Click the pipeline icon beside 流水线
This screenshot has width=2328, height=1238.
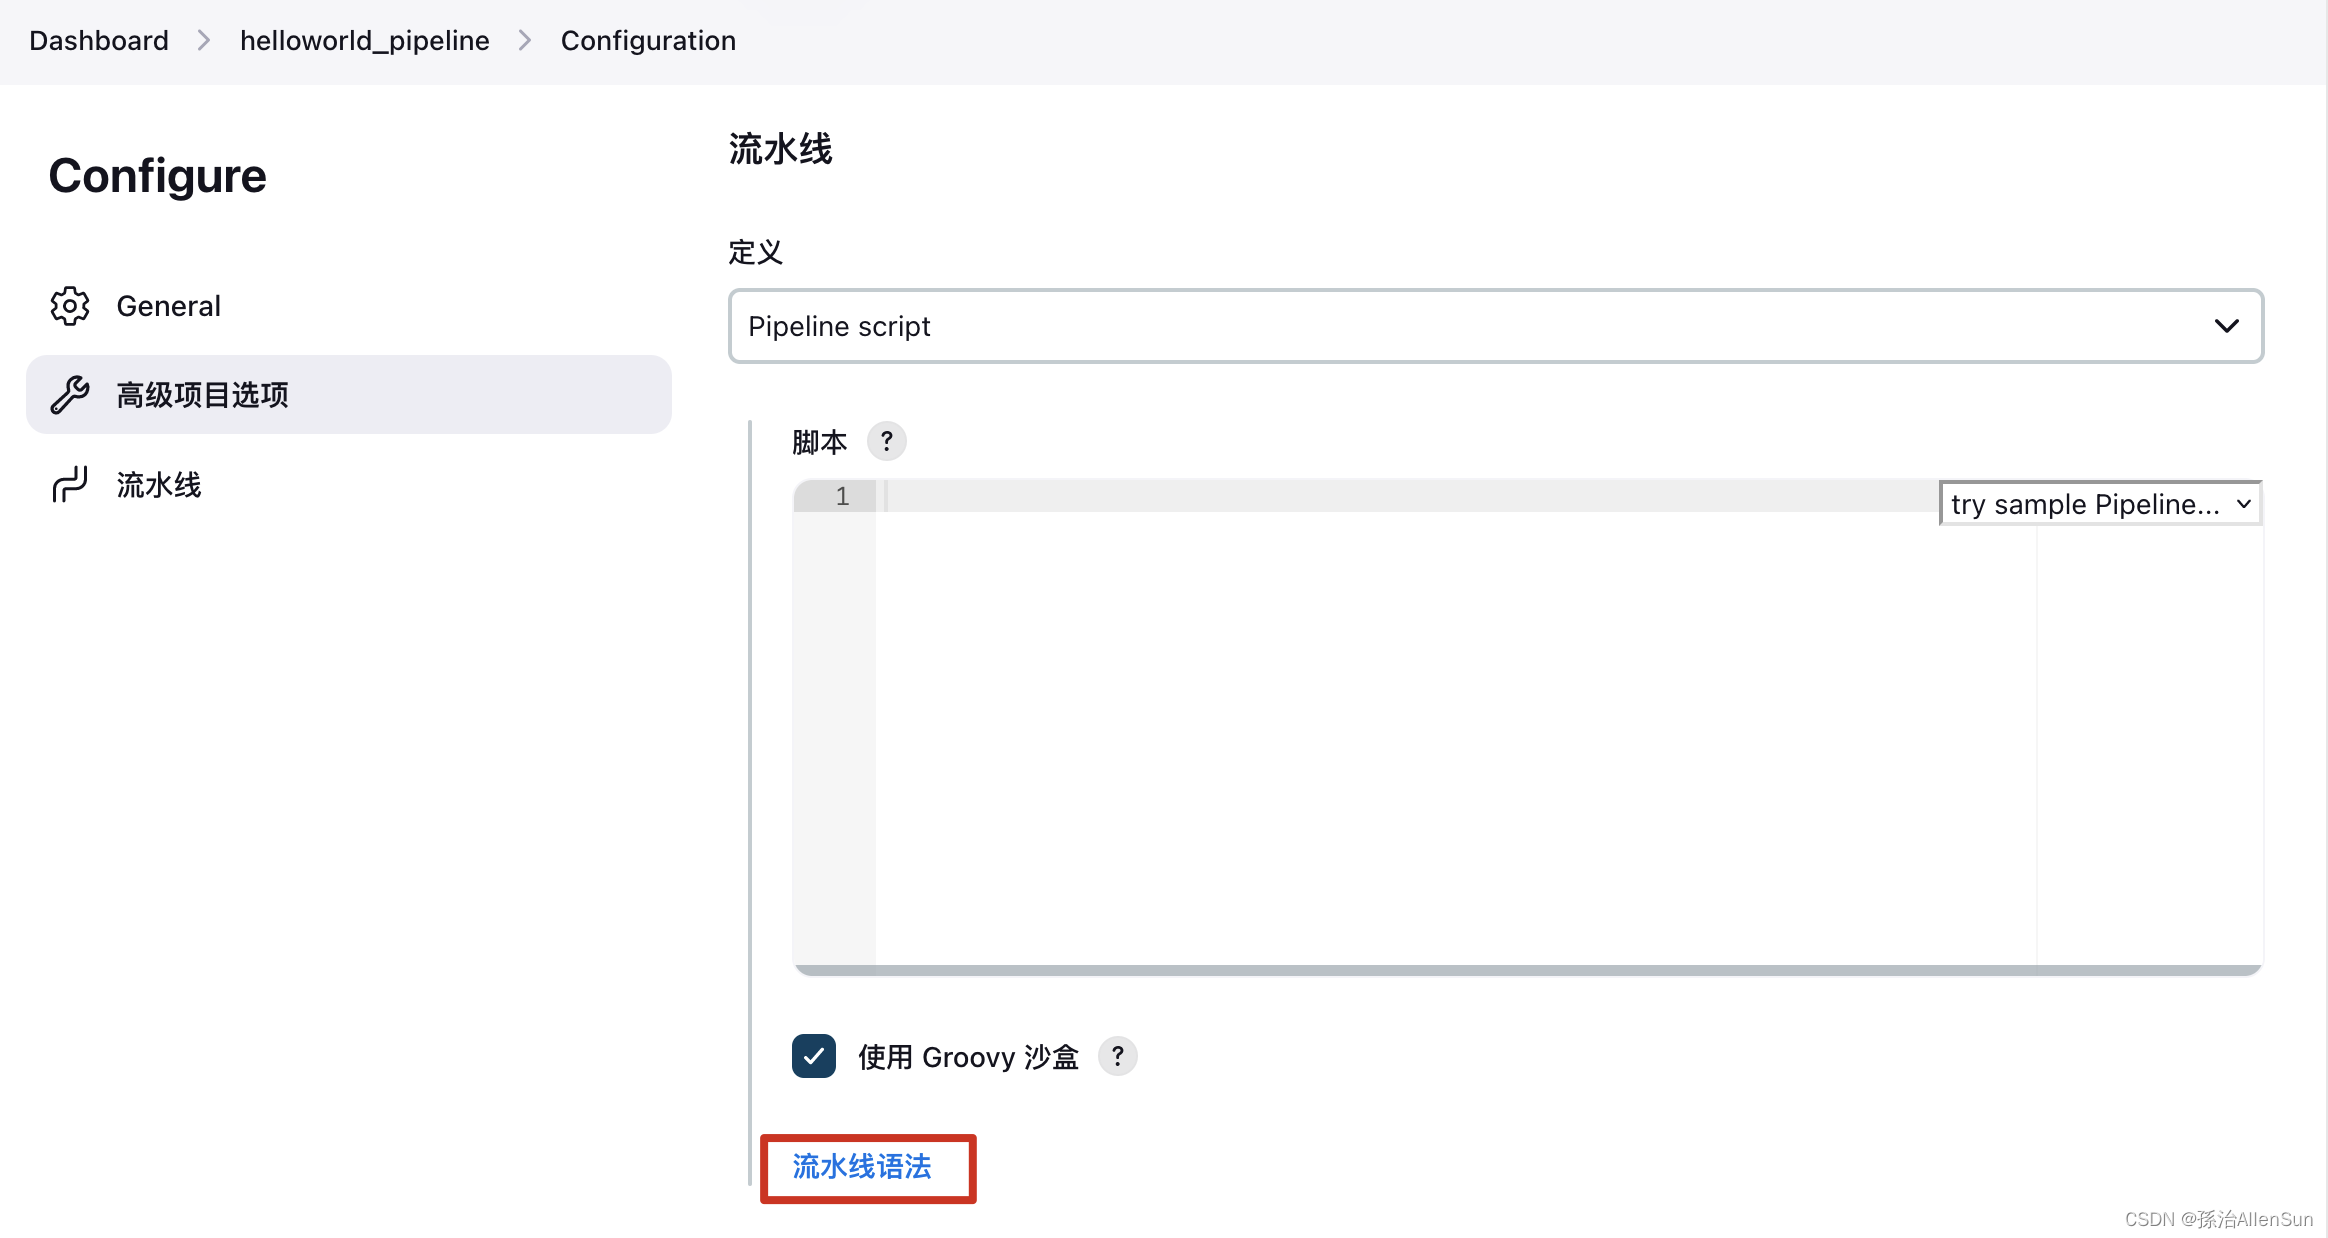[x=69, y=484]
